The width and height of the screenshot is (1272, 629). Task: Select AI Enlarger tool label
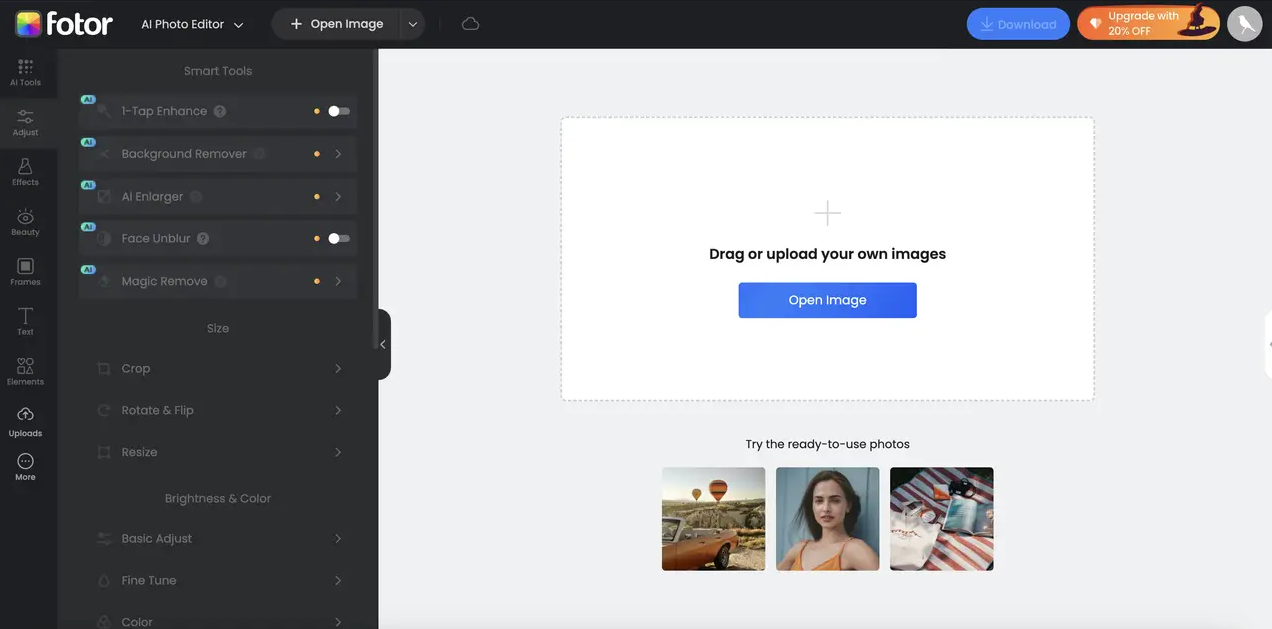pyautogui.click(x=152, y=197)
